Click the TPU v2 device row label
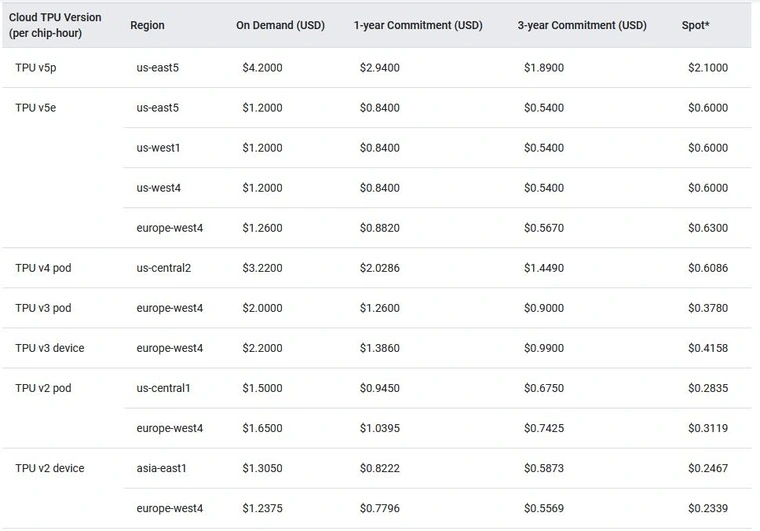Viewport: 760px width, 531px height. 50,468
